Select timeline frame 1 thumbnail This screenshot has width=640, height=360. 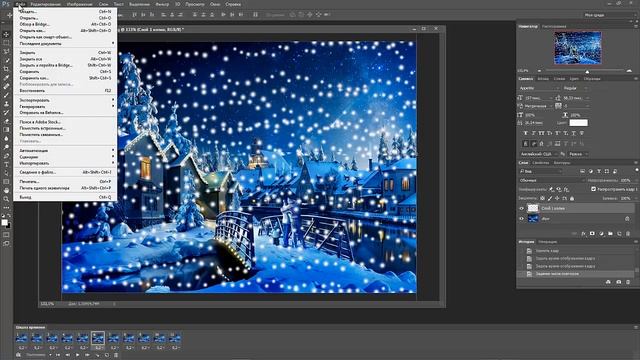pyautogui.click(x=22, y=338)
